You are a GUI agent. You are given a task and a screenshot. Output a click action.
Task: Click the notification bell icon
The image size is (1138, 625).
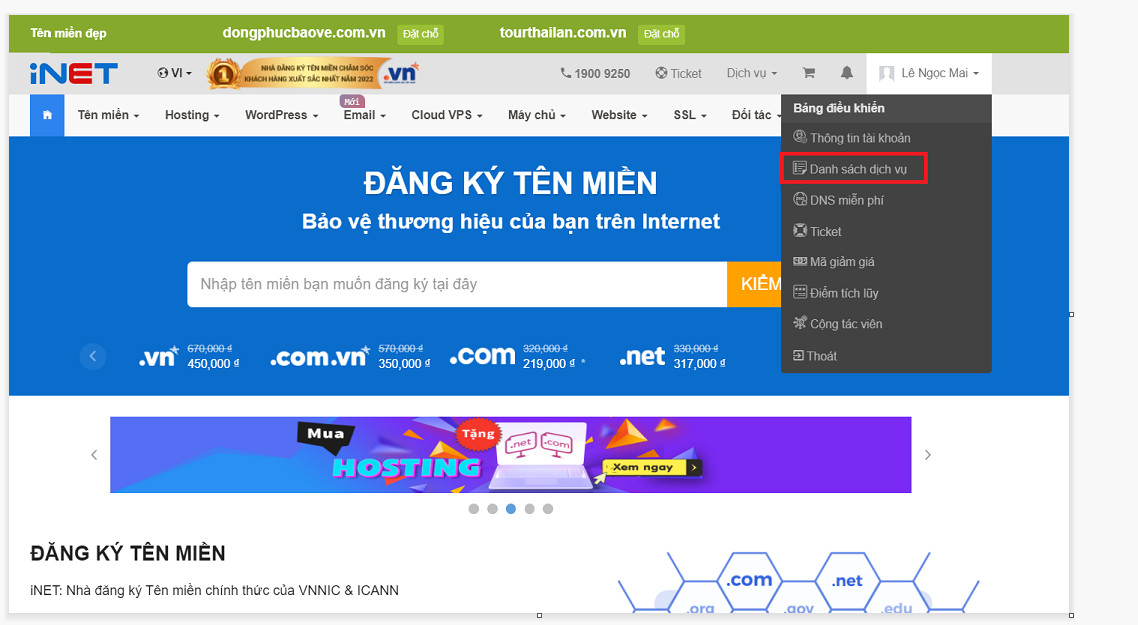[846, 73]
